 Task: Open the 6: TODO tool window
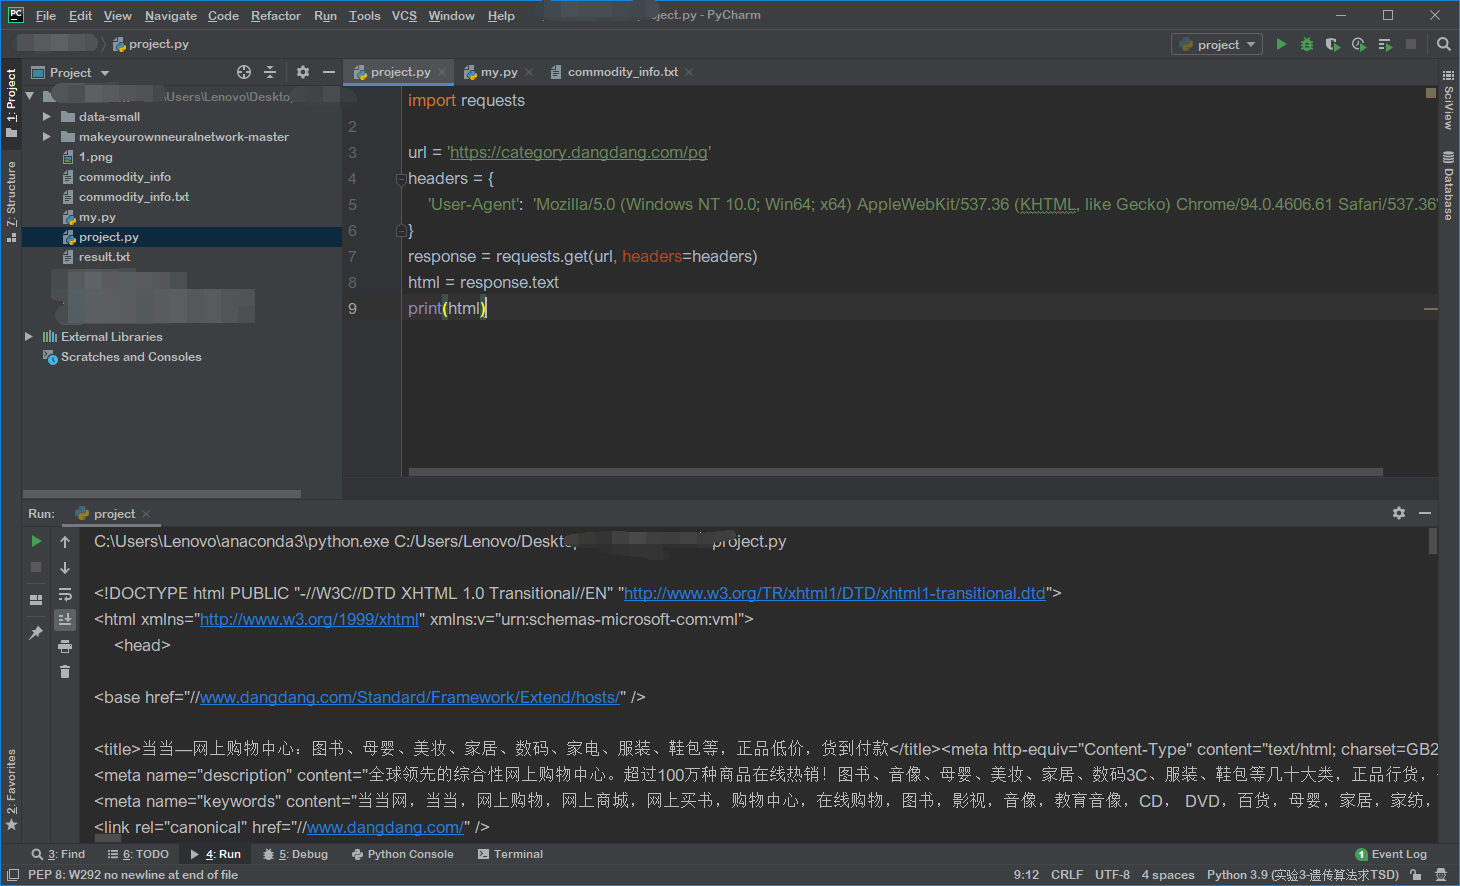[x=138, y=854]
